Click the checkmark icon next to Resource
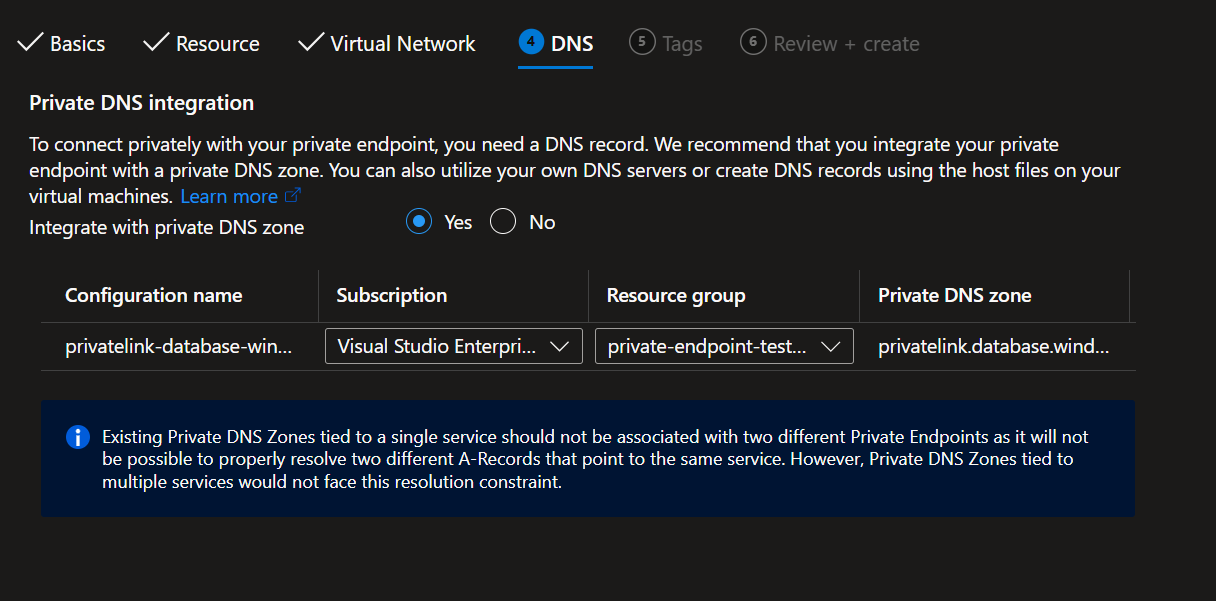The image size is (1216, 601). coord(156,42)
